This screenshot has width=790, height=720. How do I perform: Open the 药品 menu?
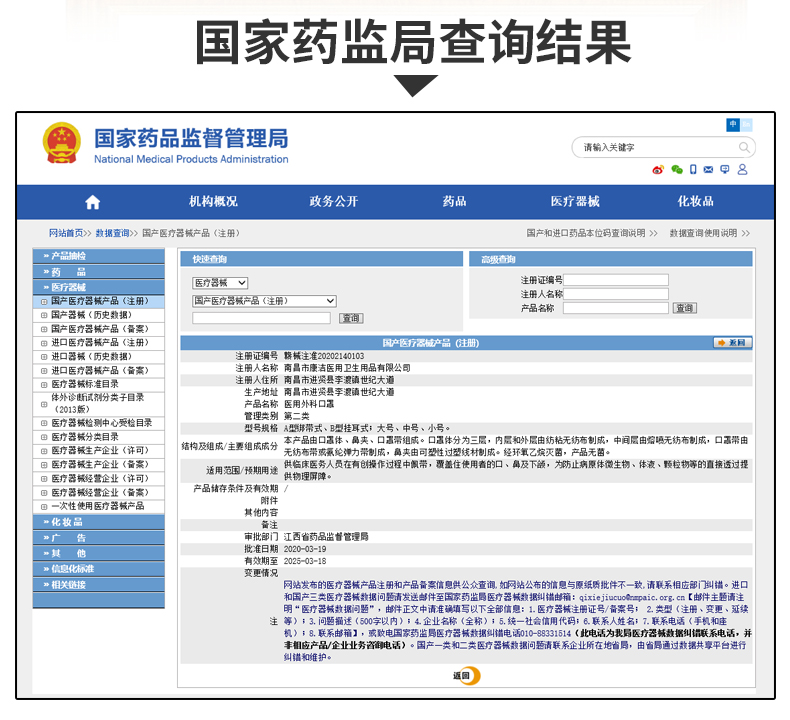[x=454, y=202]
